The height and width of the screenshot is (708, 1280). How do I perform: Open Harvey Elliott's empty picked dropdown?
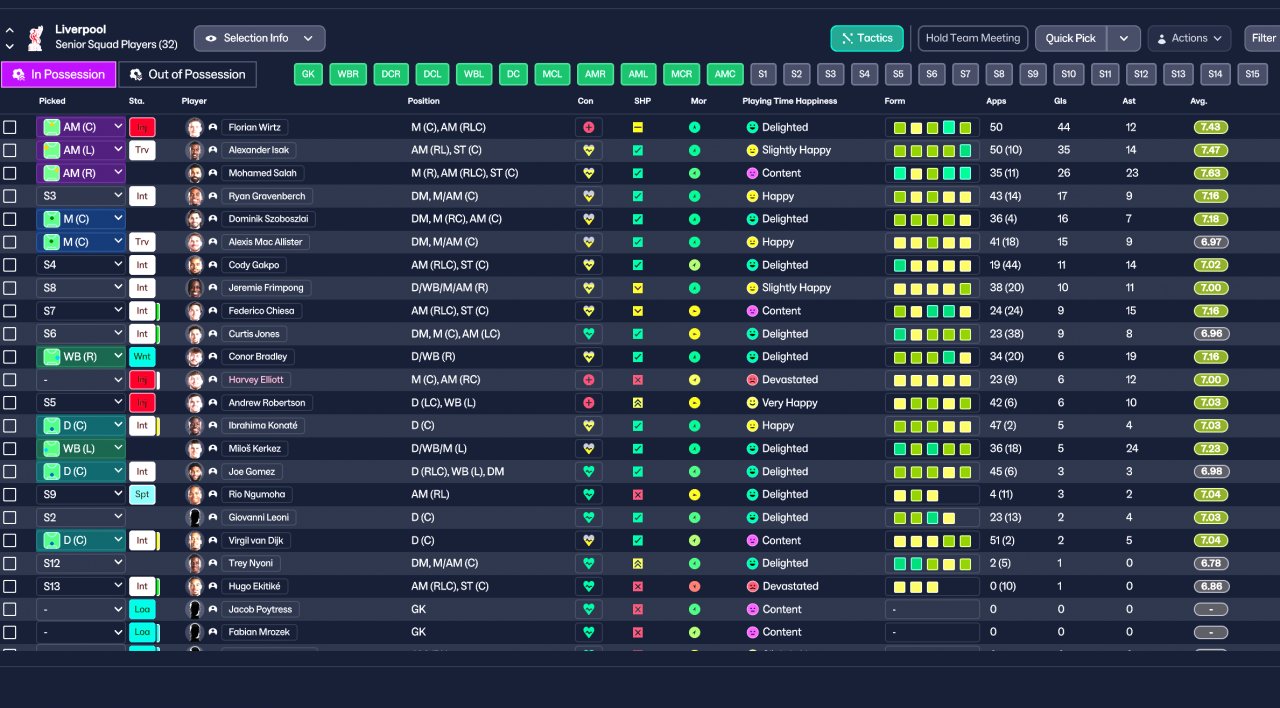81,380
